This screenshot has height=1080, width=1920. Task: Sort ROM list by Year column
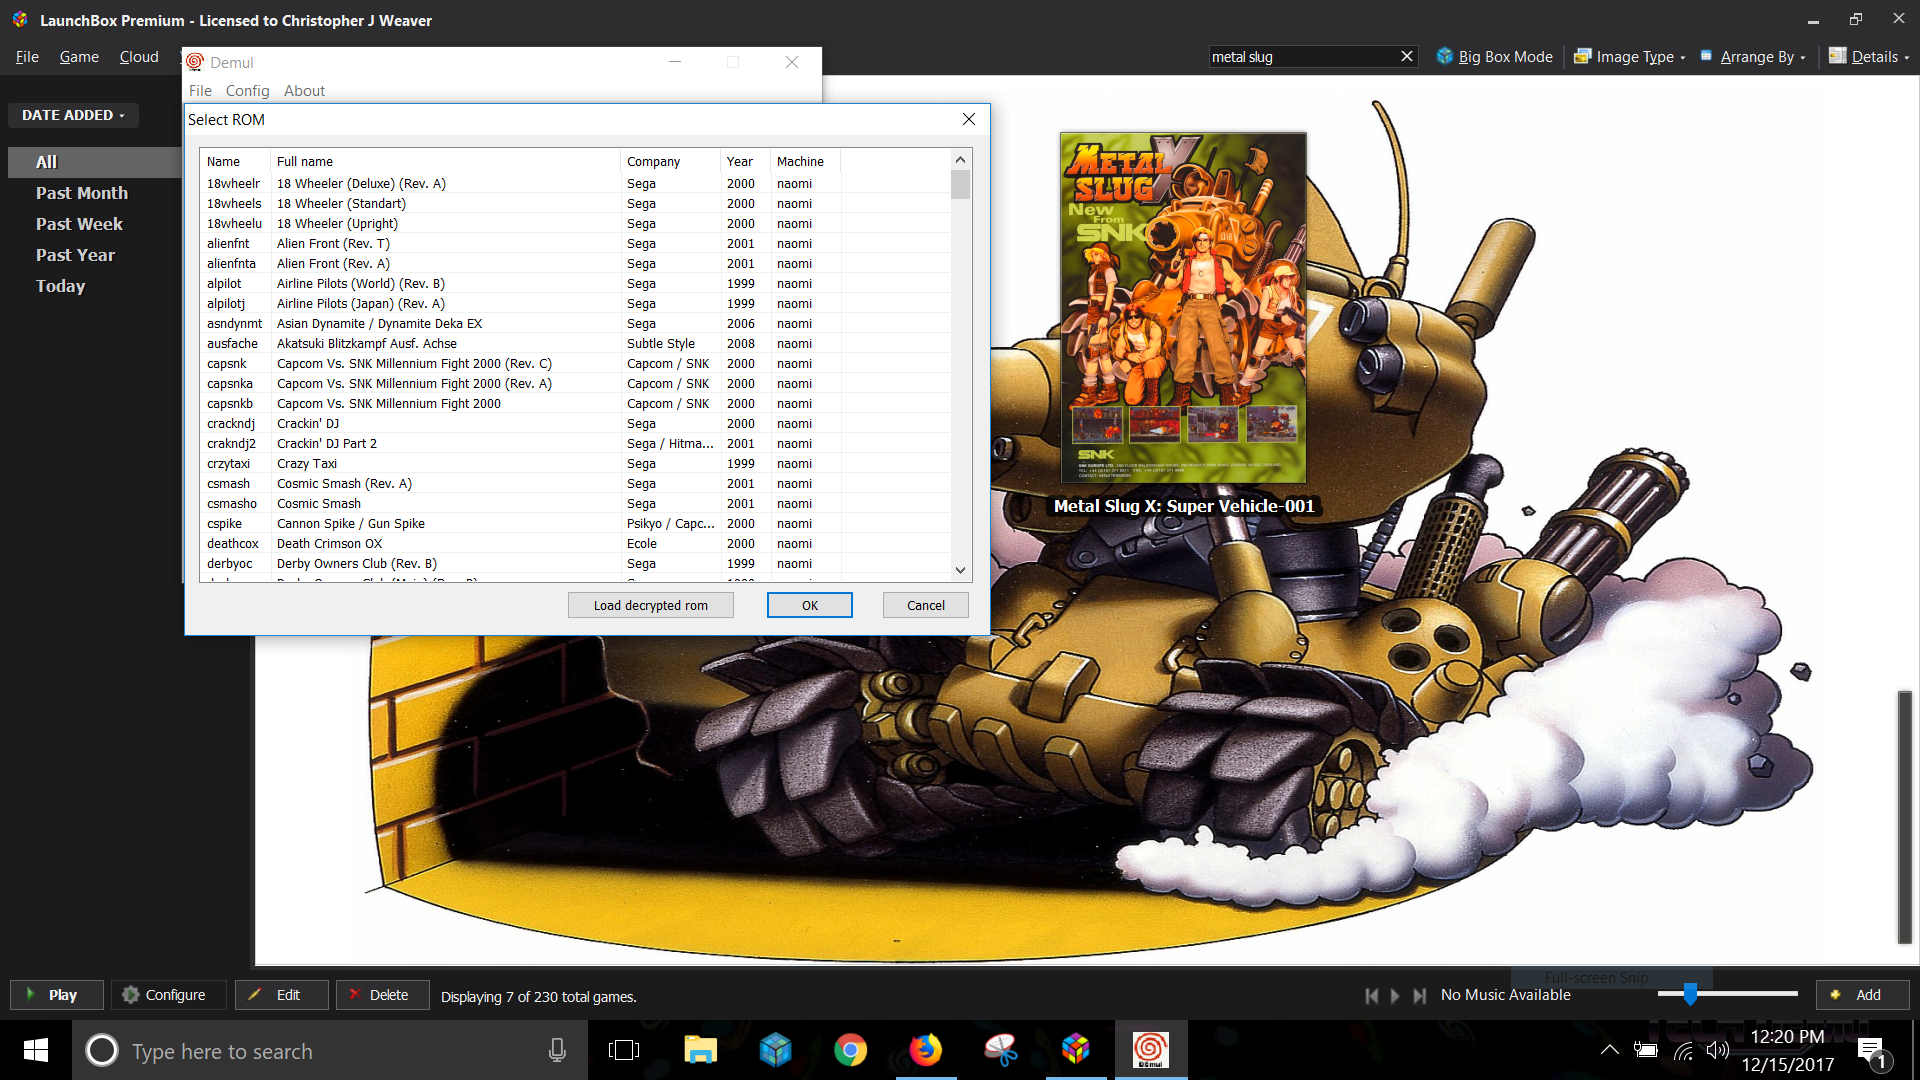coord(745,161)
